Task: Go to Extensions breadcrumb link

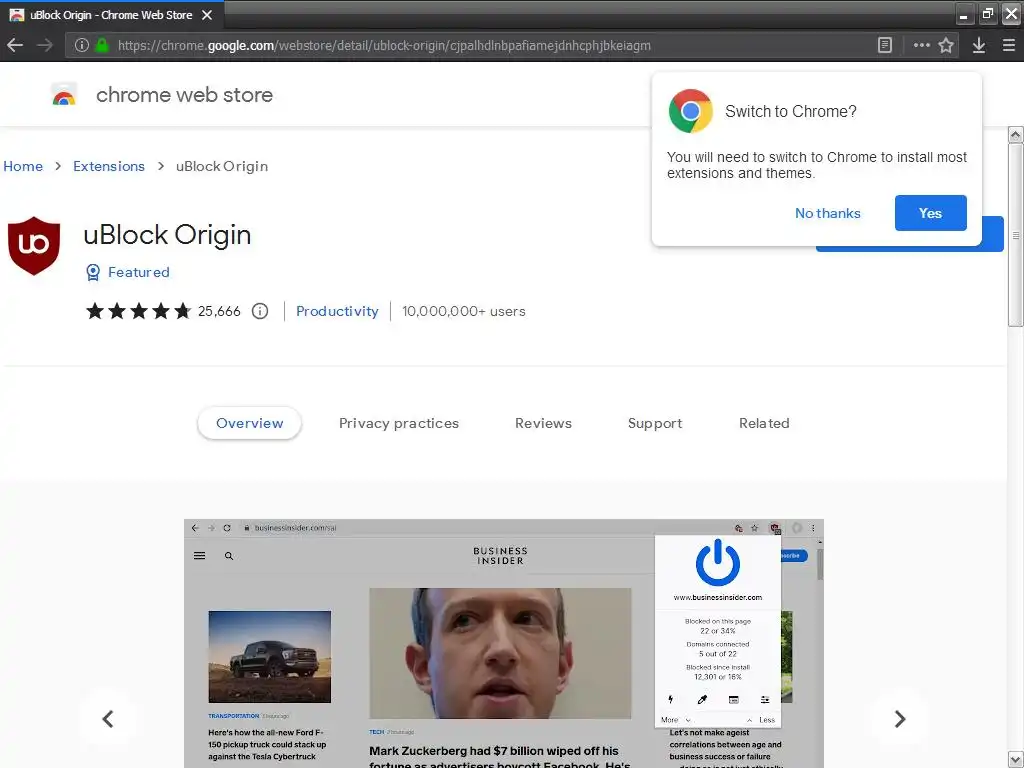Action: (108, 166)
